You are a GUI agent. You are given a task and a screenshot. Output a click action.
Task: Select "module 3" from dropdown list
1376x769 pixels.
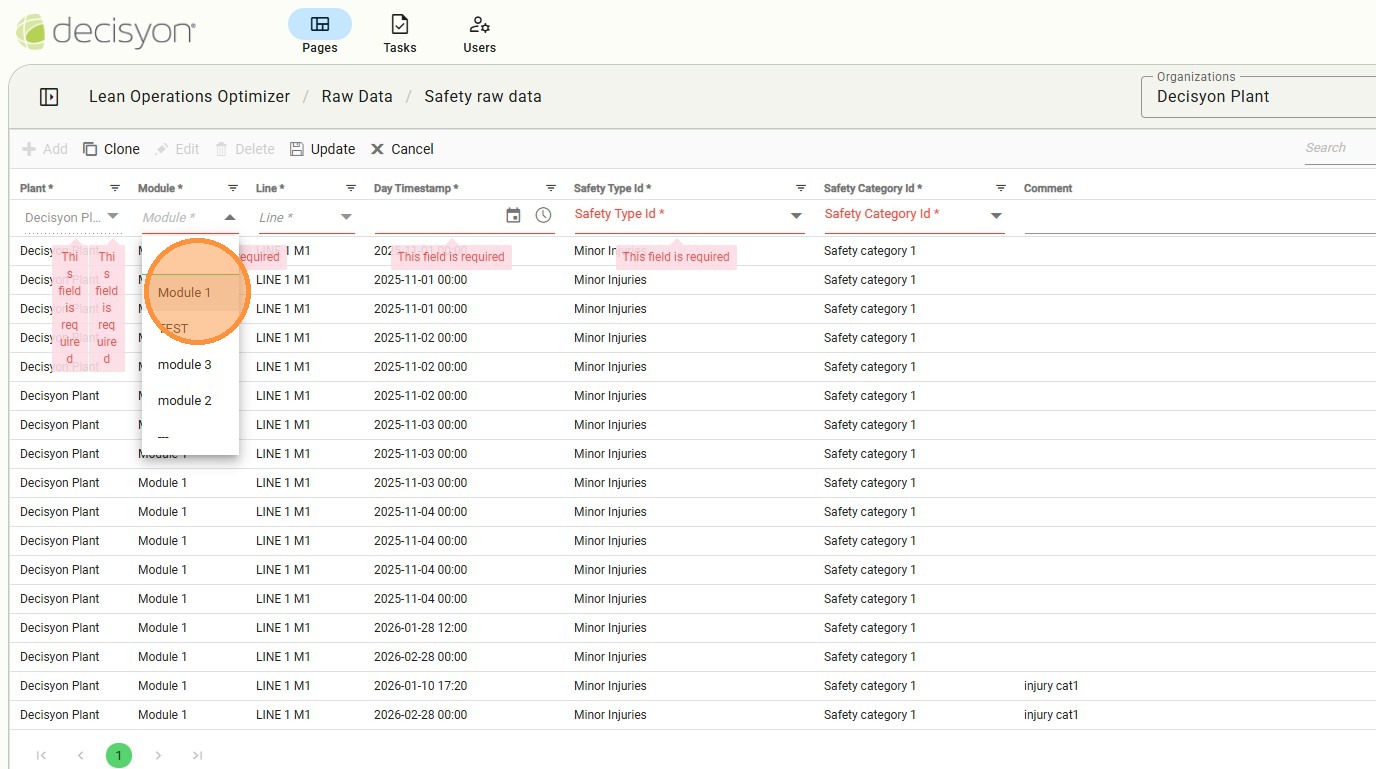pyautogui.click(x=185, y=365)
